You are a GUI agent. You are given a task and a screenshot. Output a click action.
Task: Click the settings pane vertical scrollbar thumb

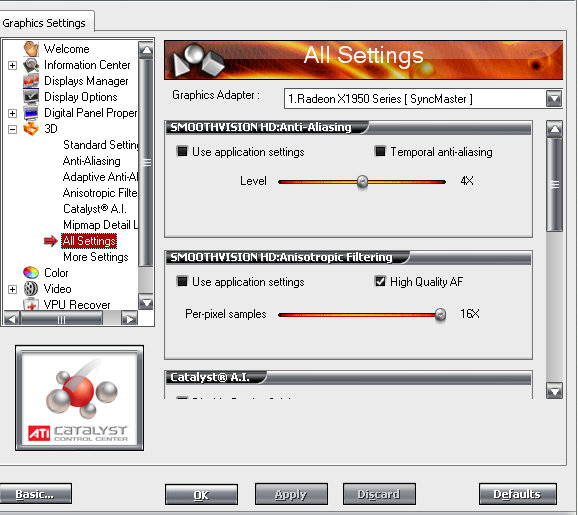[554, 184]
